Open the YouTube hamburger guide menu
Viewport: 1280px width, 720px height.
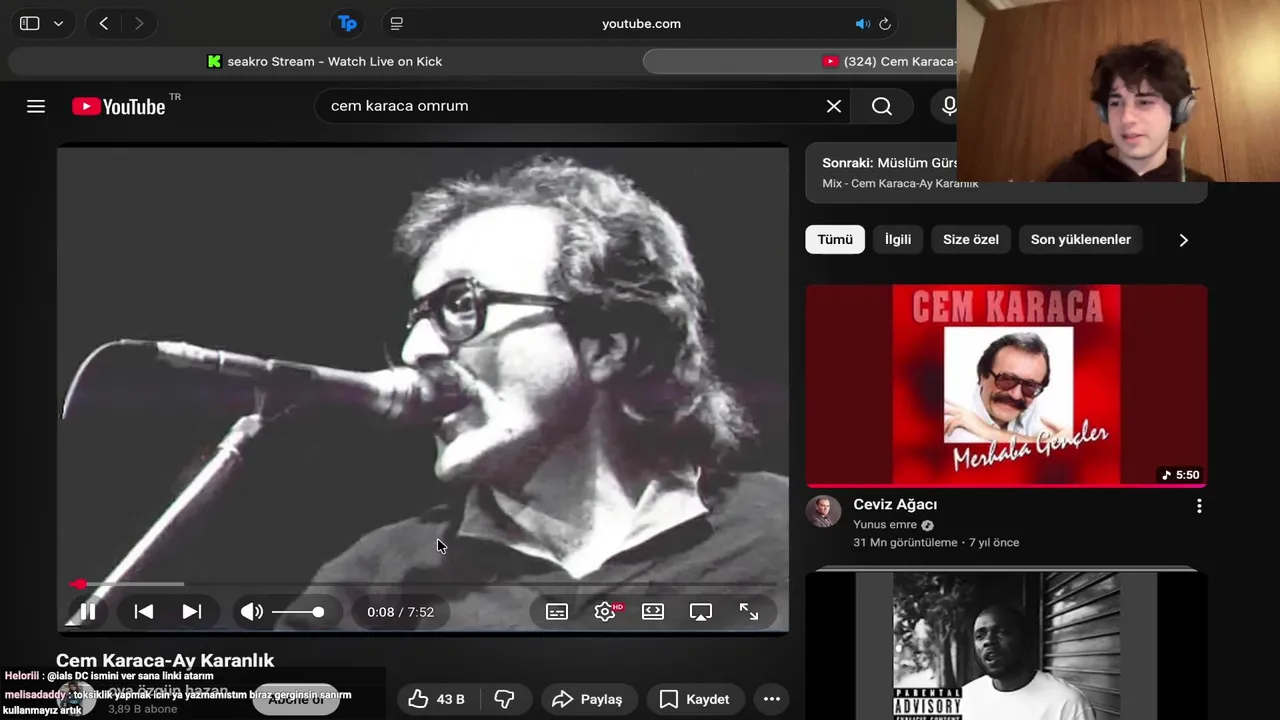coord(36,106)
